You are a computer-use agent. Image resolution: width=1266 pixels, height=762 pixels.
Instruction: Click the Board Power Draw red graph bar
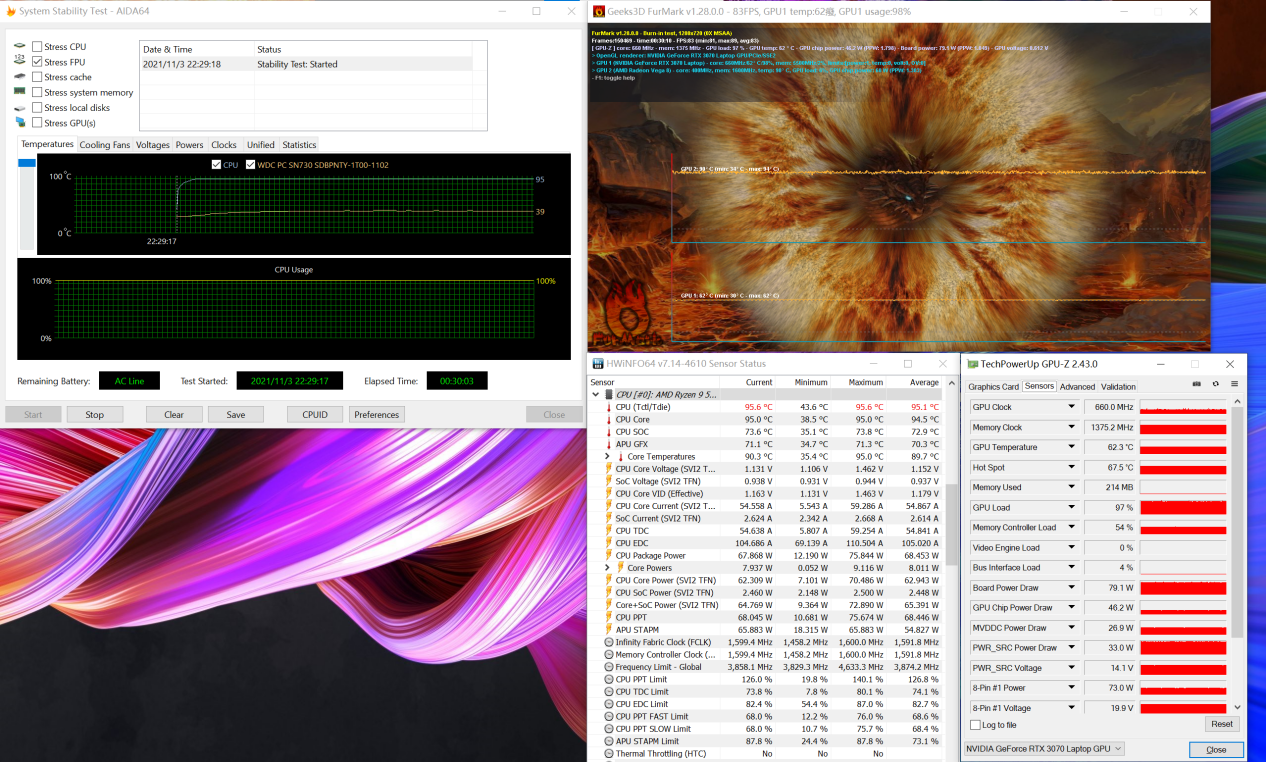[1183, 588]
